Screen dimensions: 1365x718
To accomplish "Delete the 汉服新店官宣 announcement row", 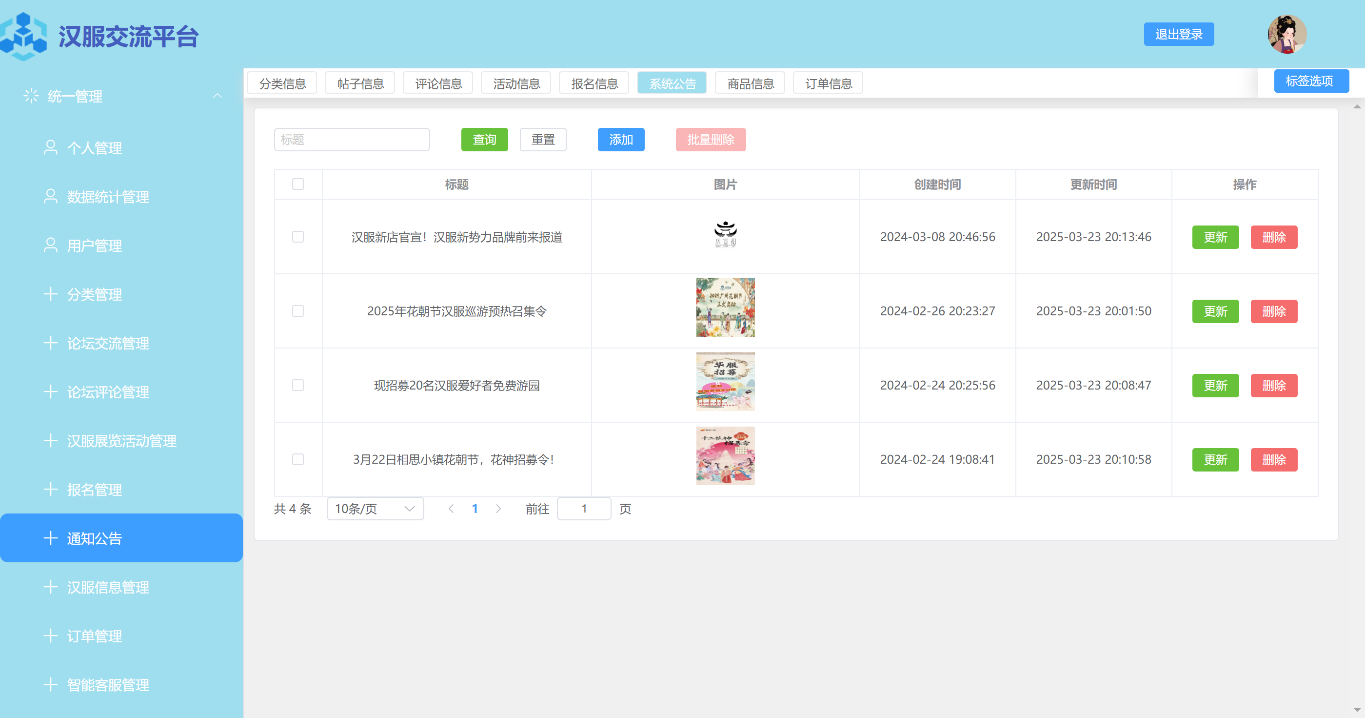I will 1274,237.
